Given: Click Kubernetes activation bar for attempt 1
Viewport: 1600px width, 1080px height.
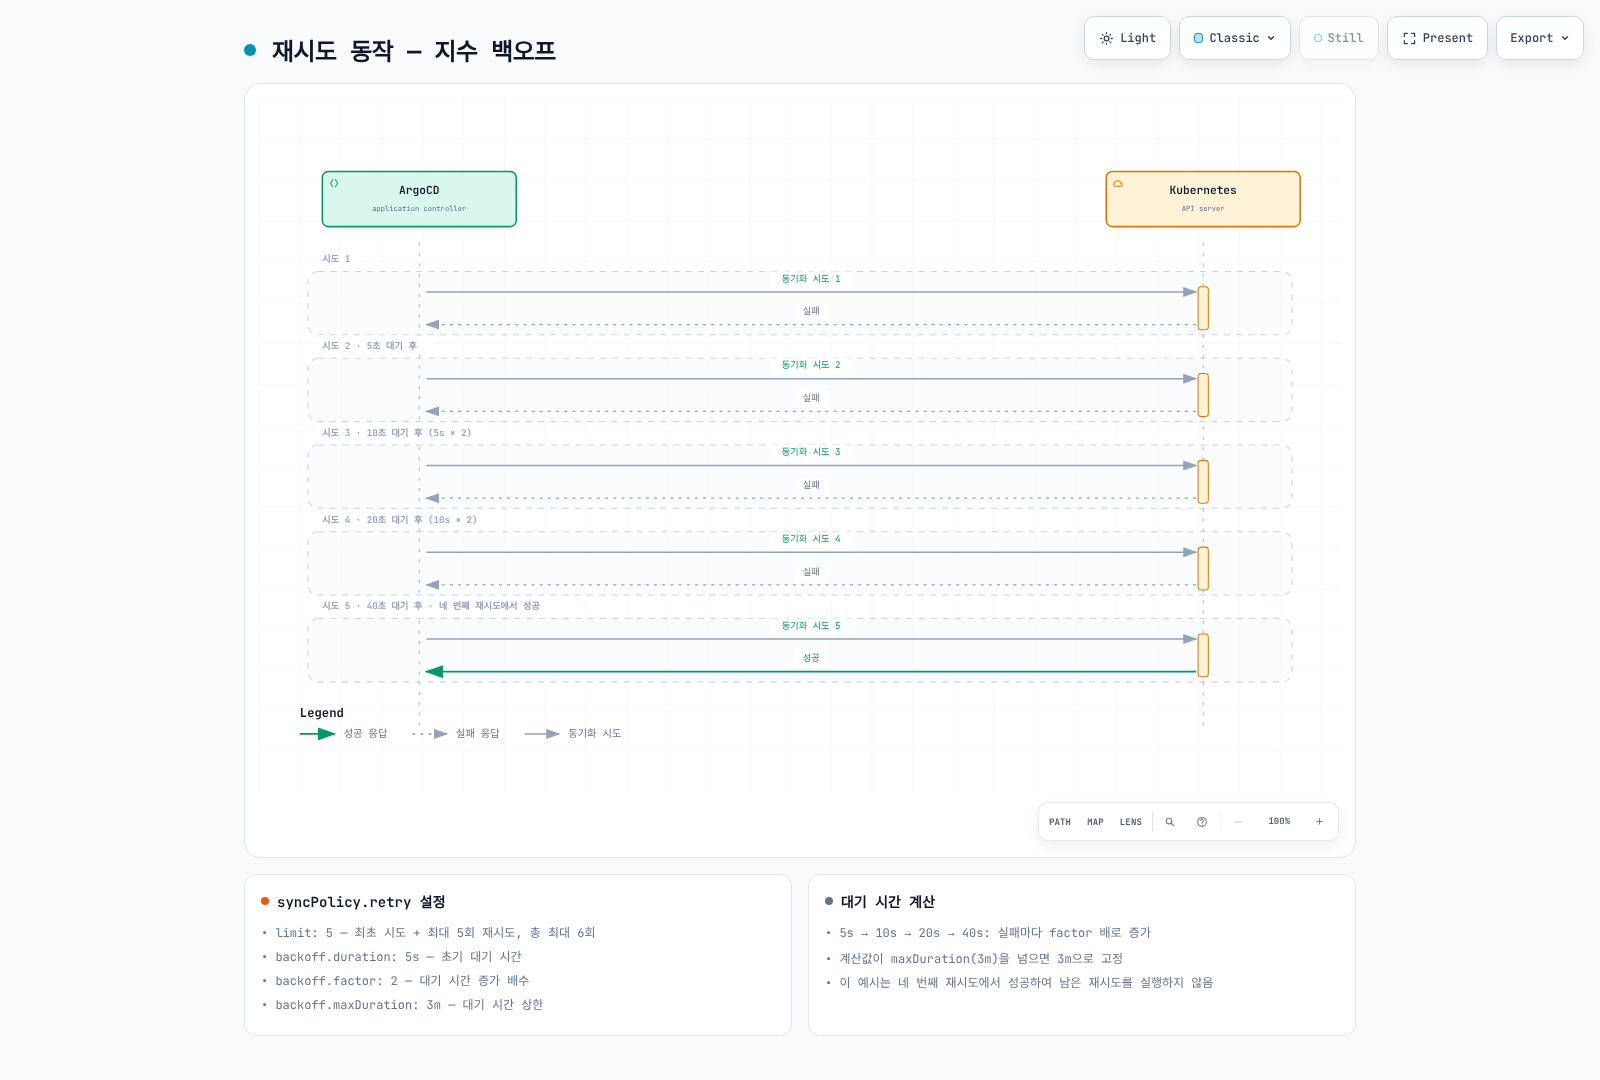Looking at the screenshot, I should 1203,308.
